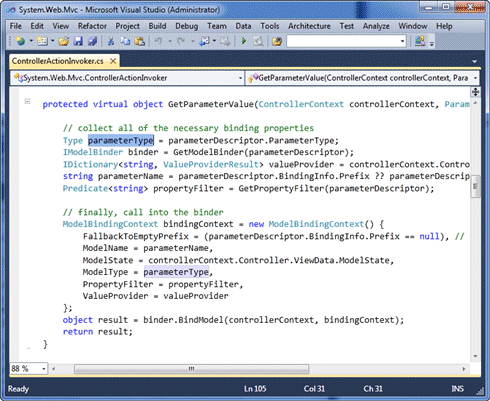
Task: Select the ControllerActionInvoker.cs document tab
Action: (58, 61)
